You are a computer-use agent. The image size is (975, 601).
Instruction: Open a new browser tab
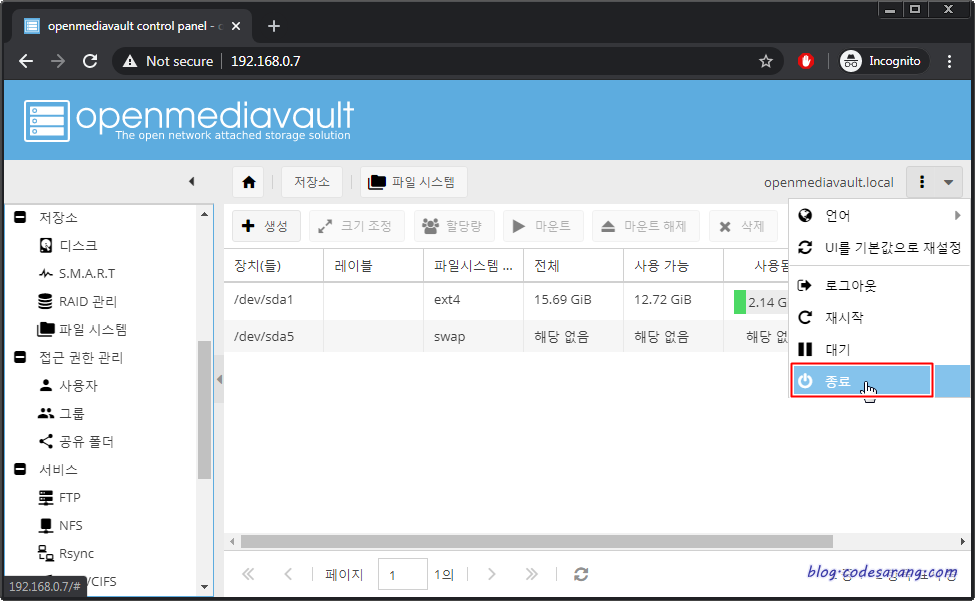[274, 26]
